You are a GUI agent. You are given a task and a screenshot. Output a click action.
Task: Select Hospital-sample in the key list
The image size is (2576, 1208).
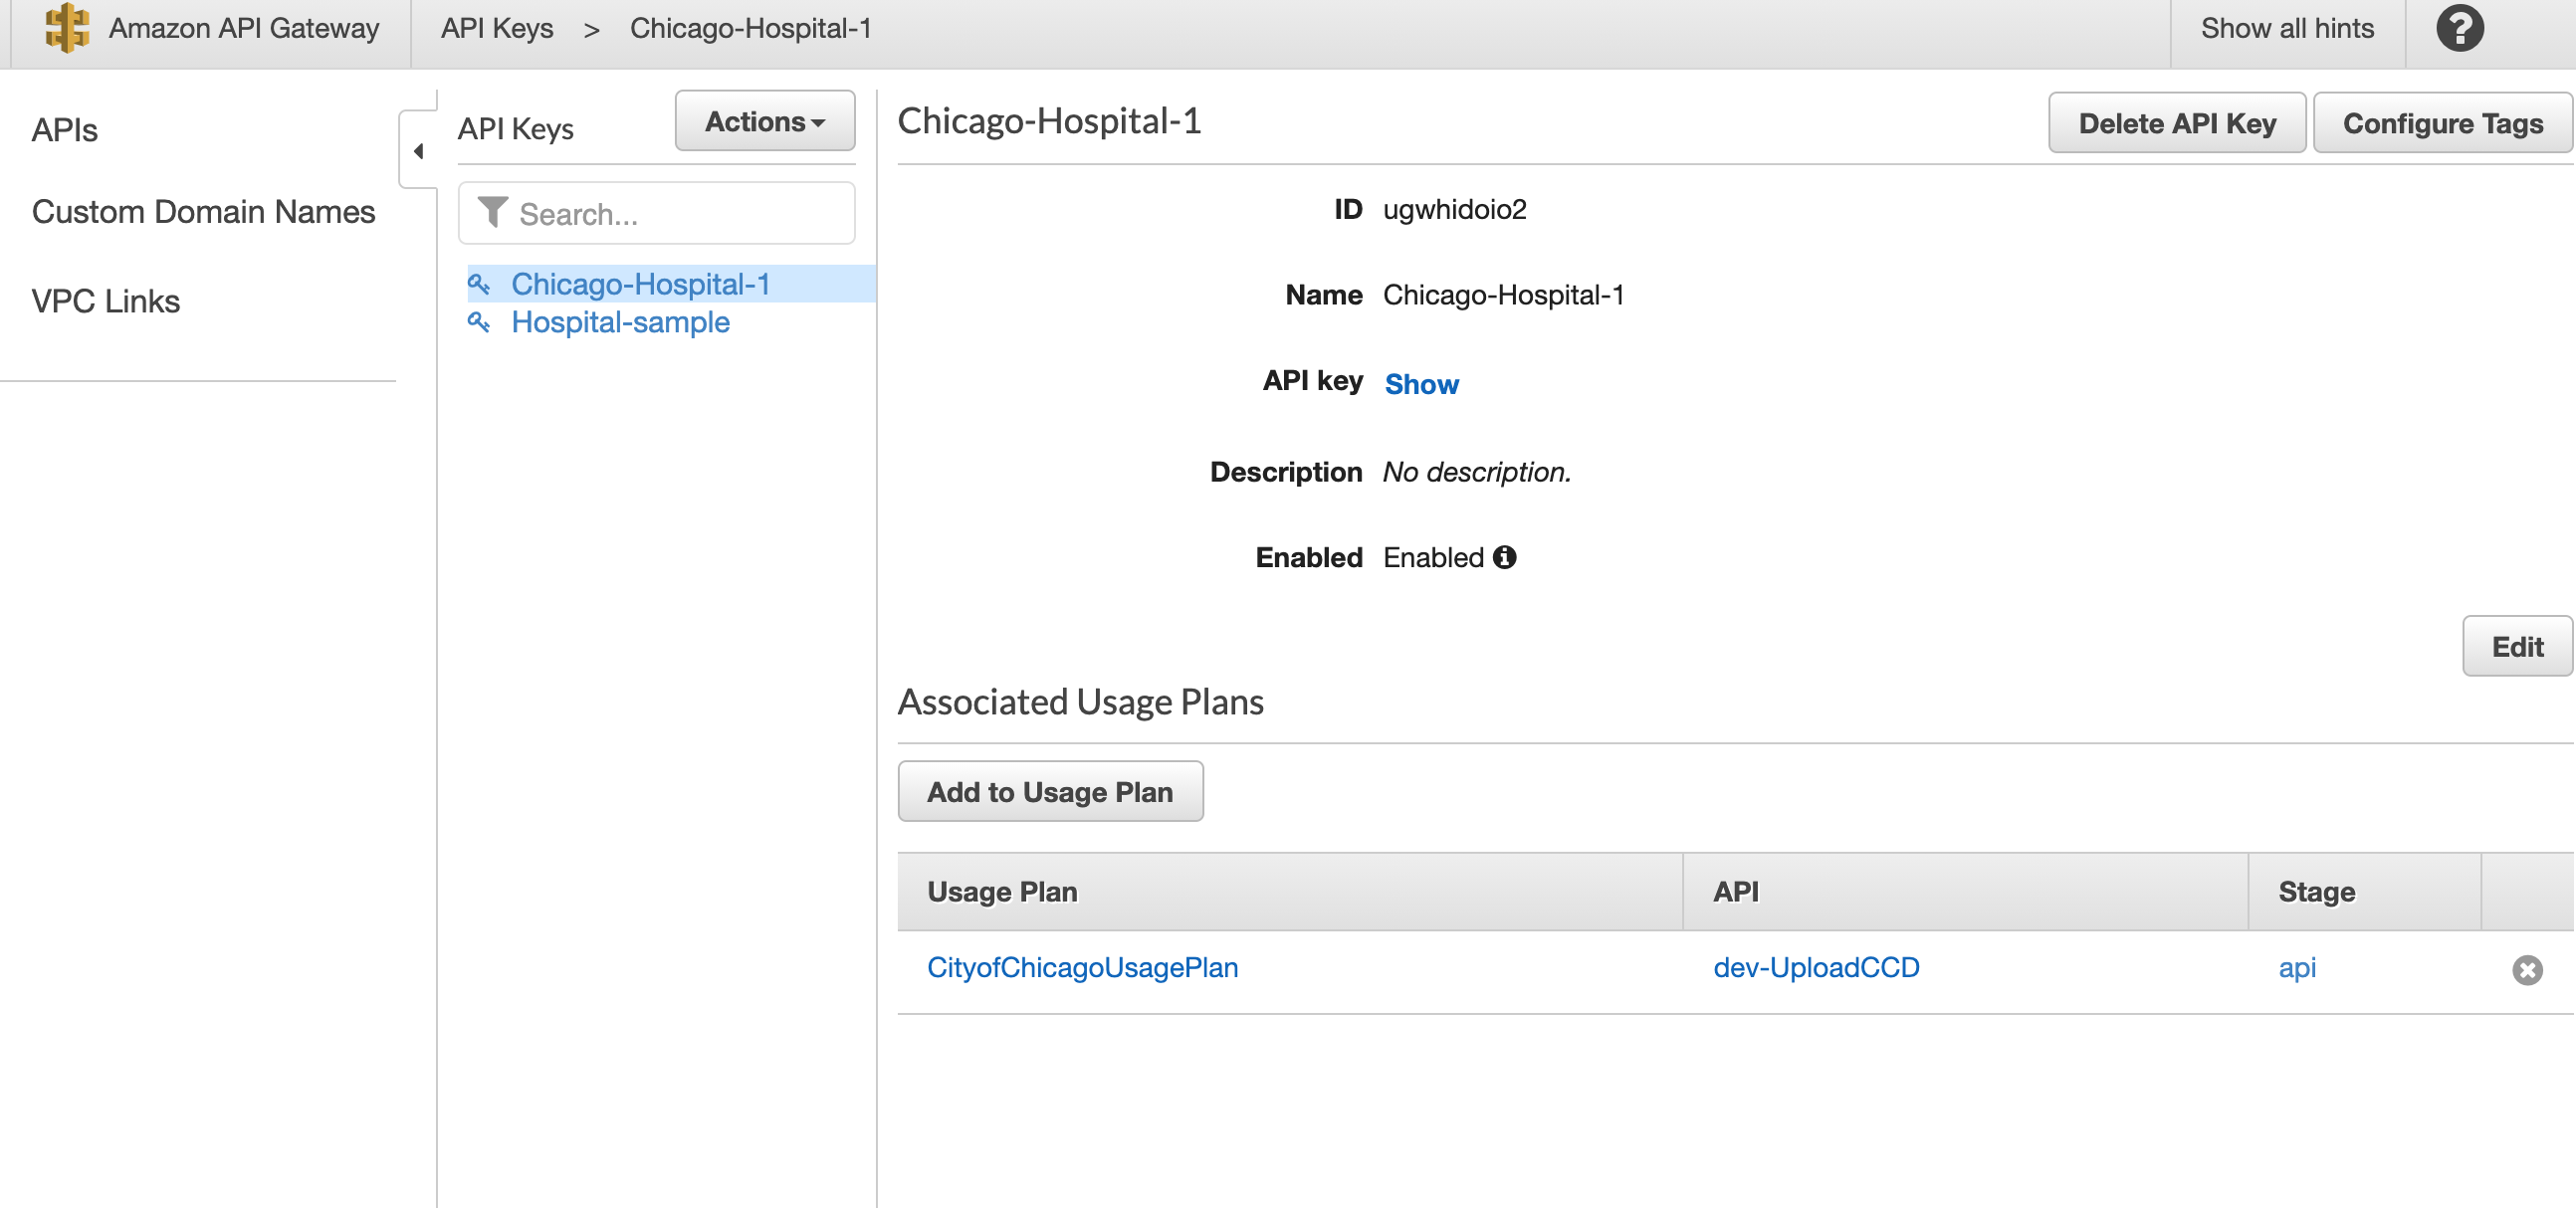pyautogui.click(x=620, y=322)
